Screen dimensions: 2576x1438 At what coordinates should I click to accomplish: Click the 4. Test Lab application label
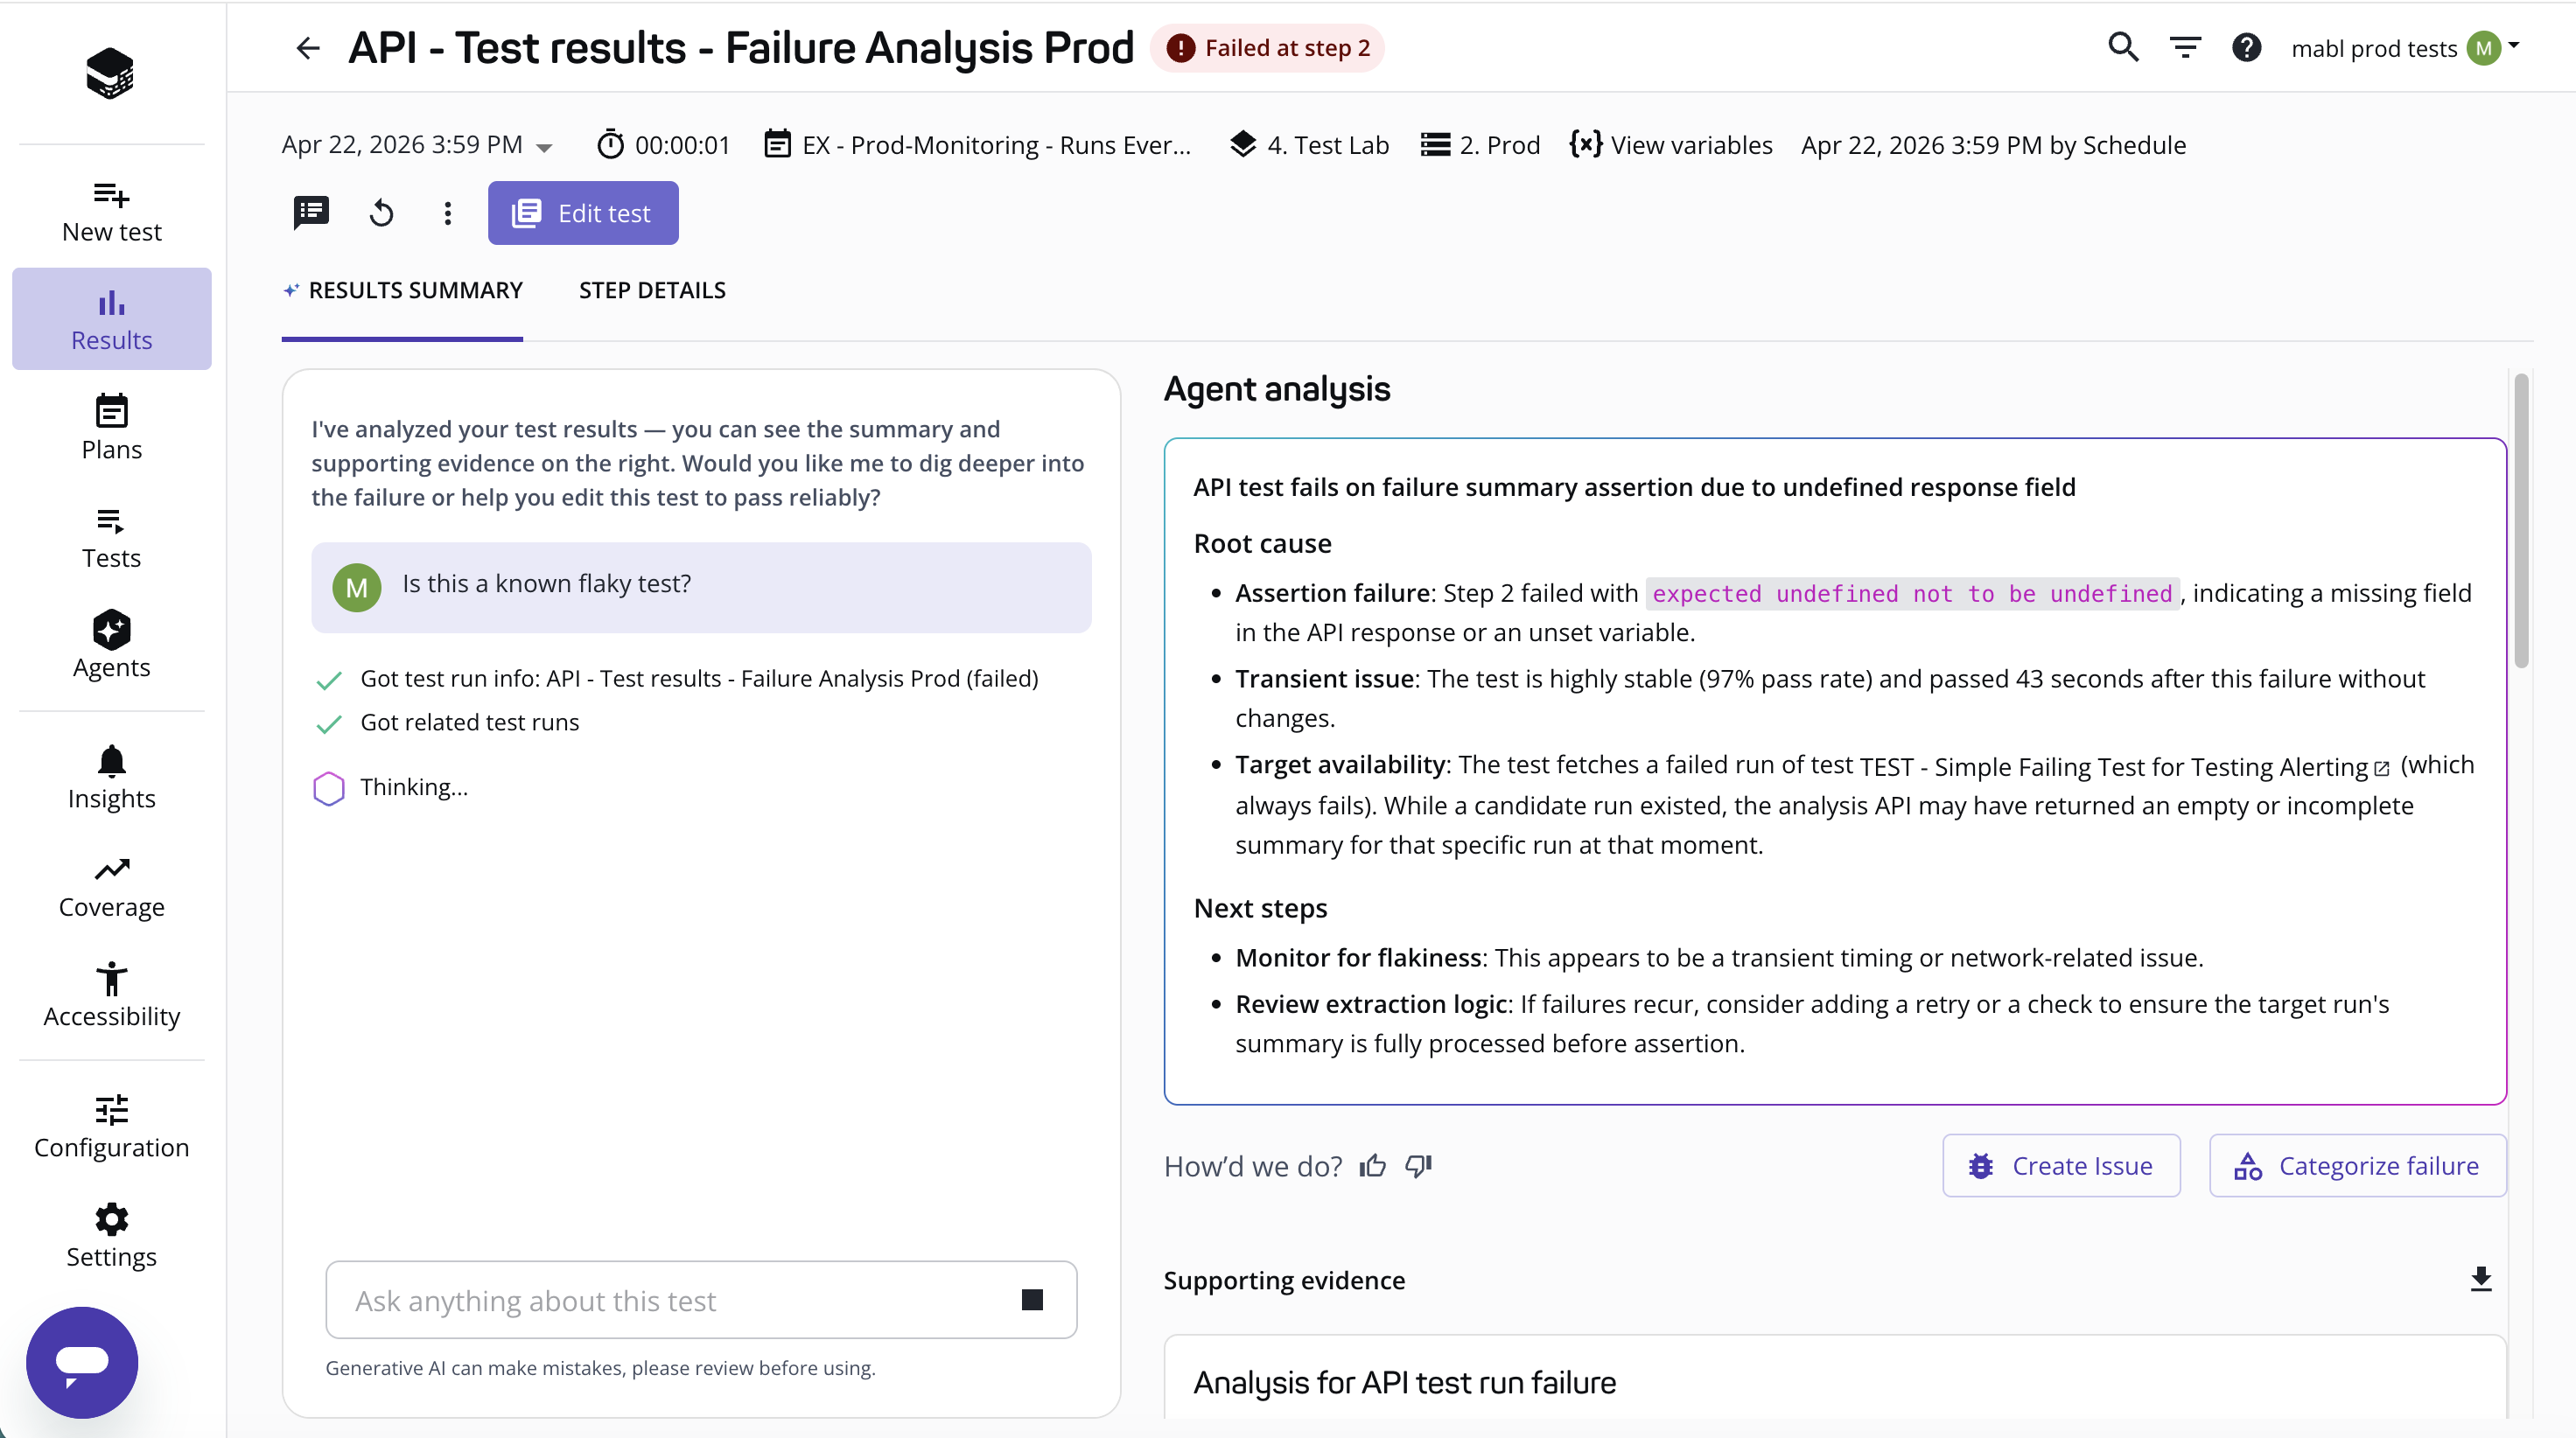1309,146
